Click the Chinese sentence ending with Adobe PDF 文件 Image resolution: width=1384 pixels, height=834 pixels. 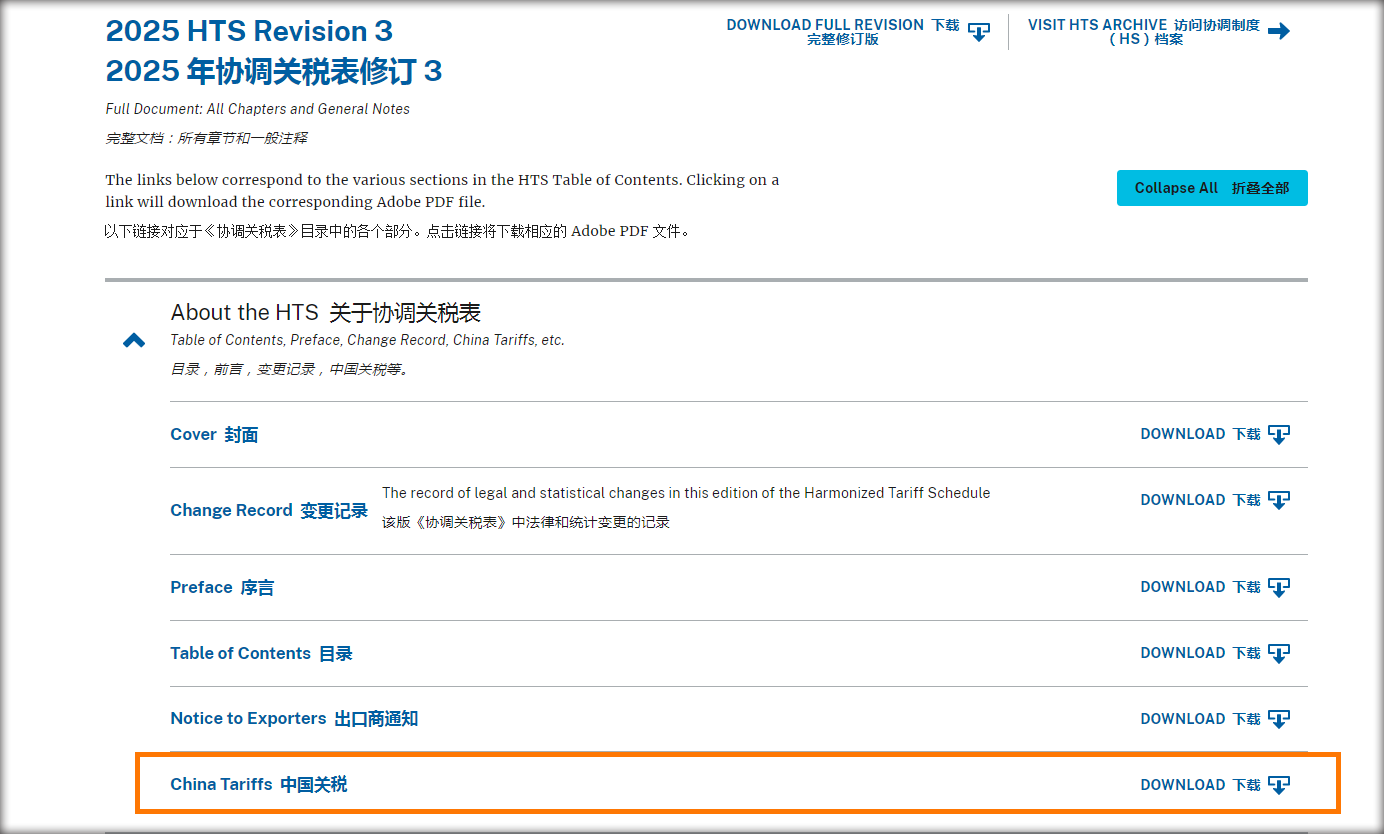tap(398, 231)
